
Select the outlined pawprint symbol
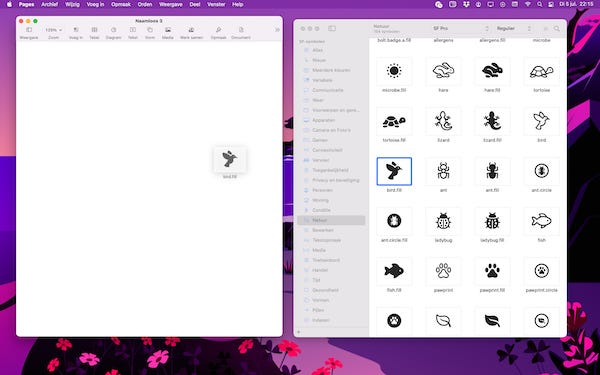point(443,271)
